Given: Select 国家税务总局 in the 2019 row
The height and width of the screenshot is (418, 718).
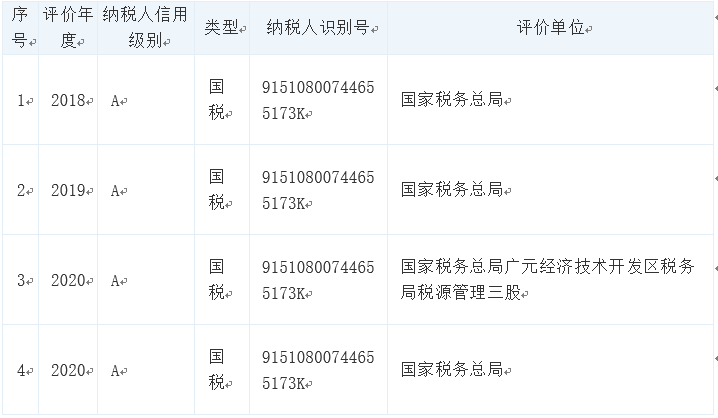Looking at the screenshot, I should tap(451, 190).
